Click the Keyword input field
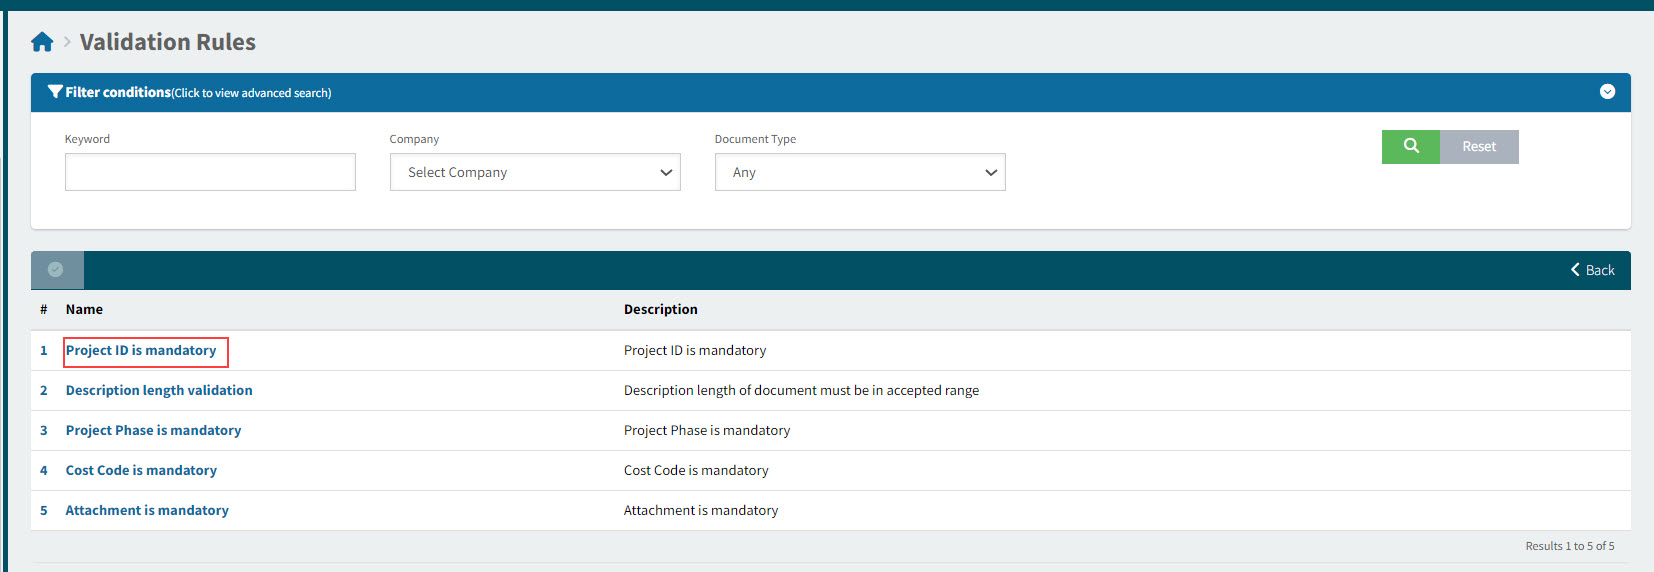Image resolution: width=1654 pixels, height=572 pixels. (210, 172)
